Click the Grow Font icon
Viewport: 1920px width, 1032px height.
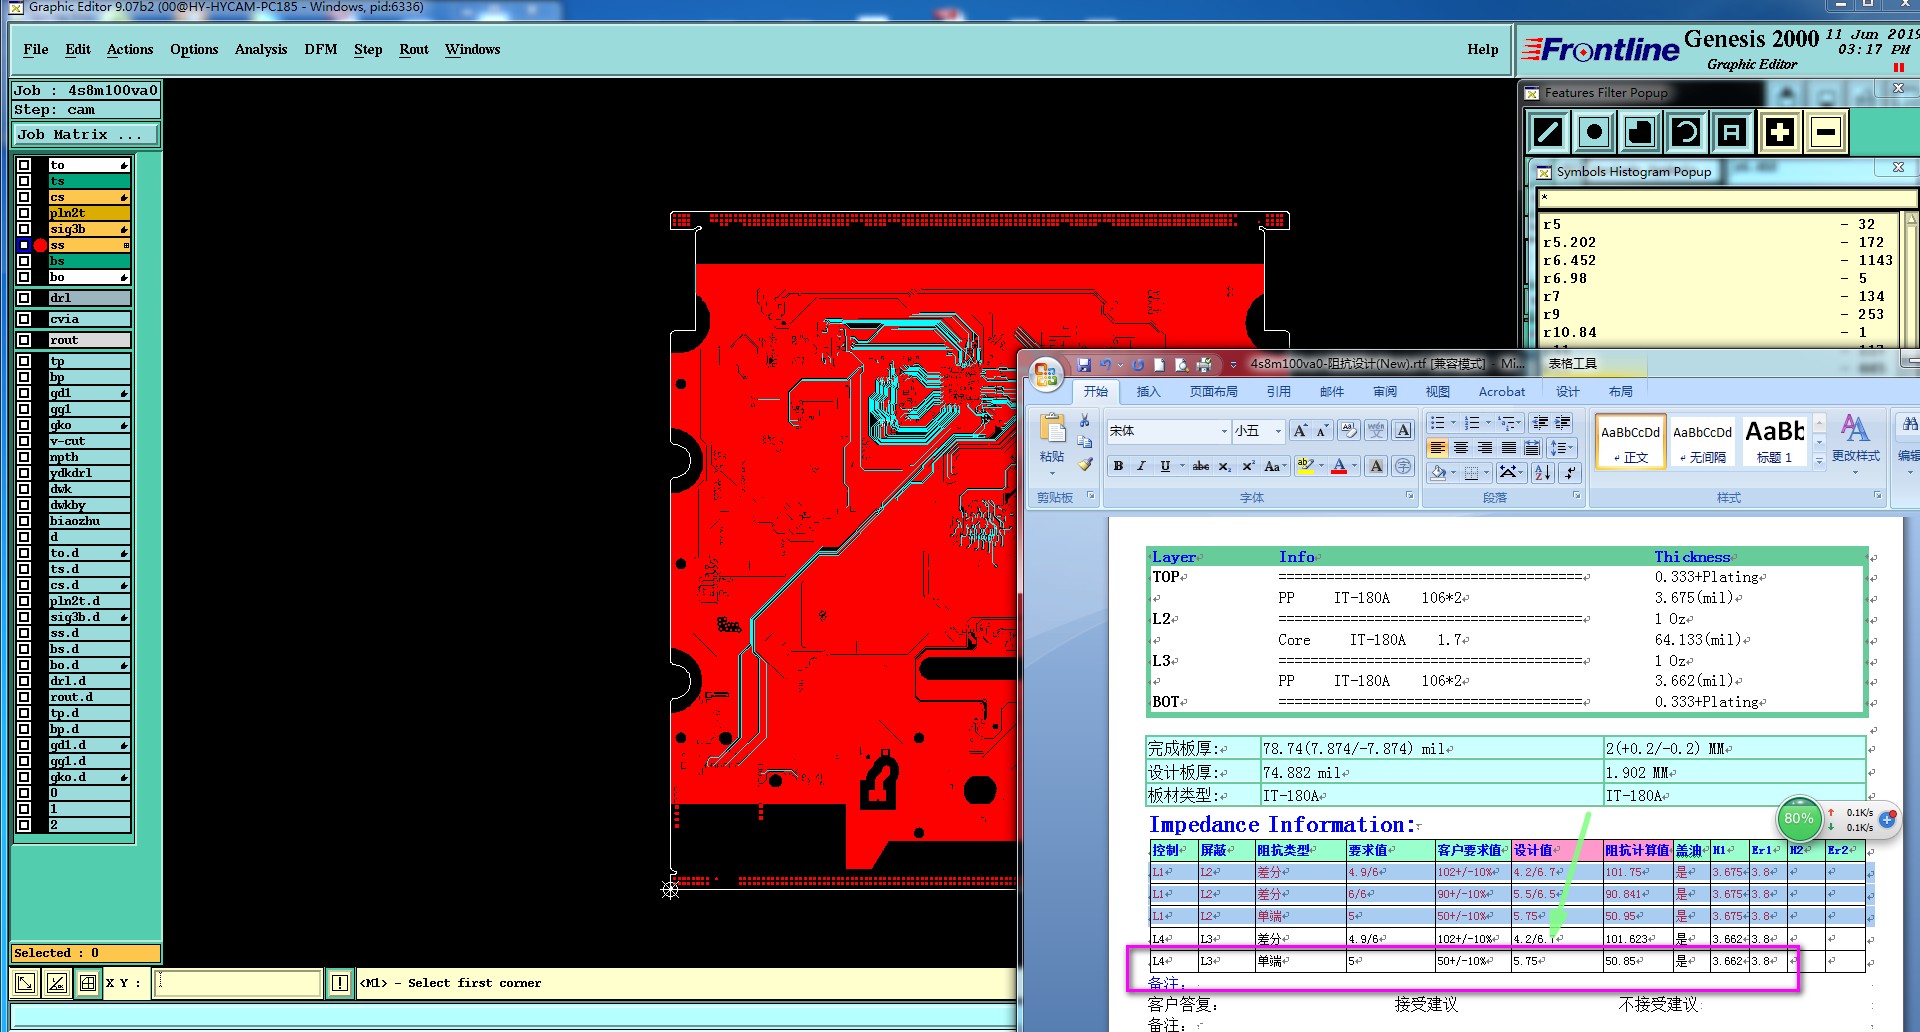(1300, 431)
